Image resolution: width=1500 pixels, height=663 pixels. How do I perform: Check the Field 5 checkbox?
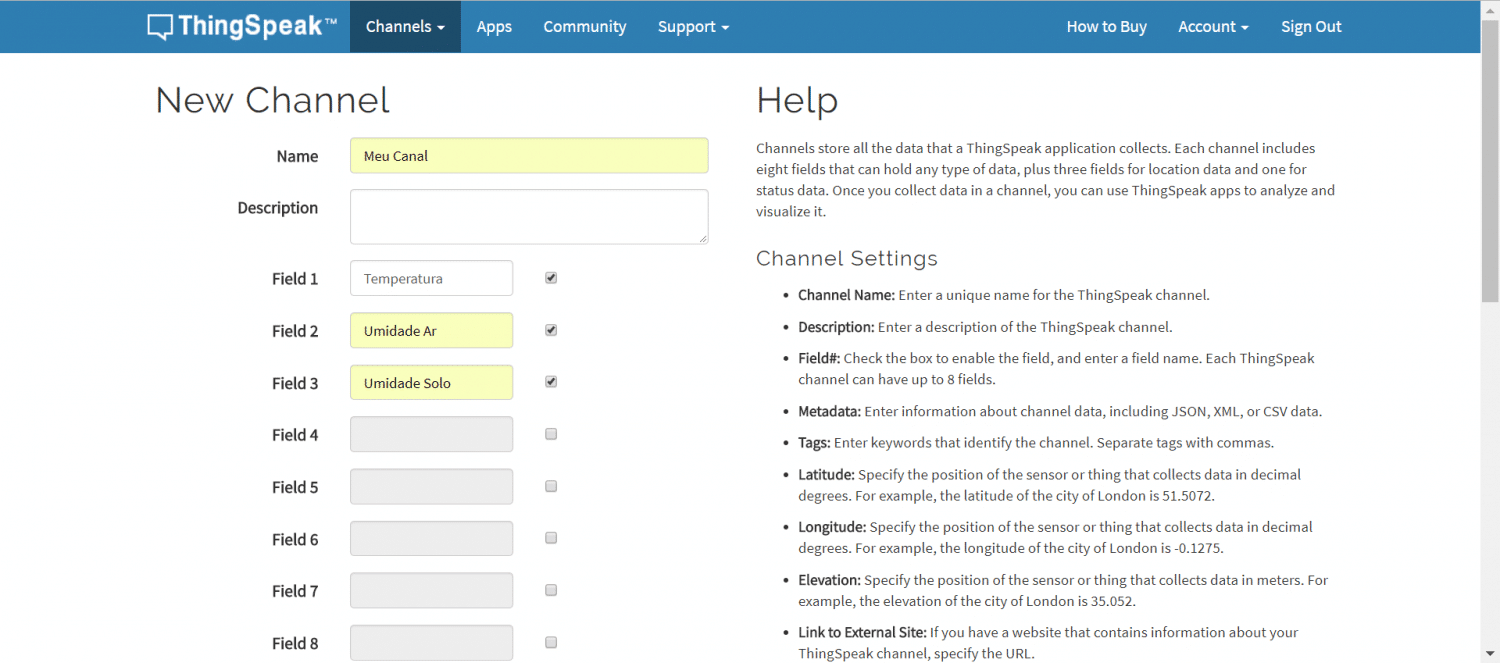pyautogui.click(x=551, y=486)
